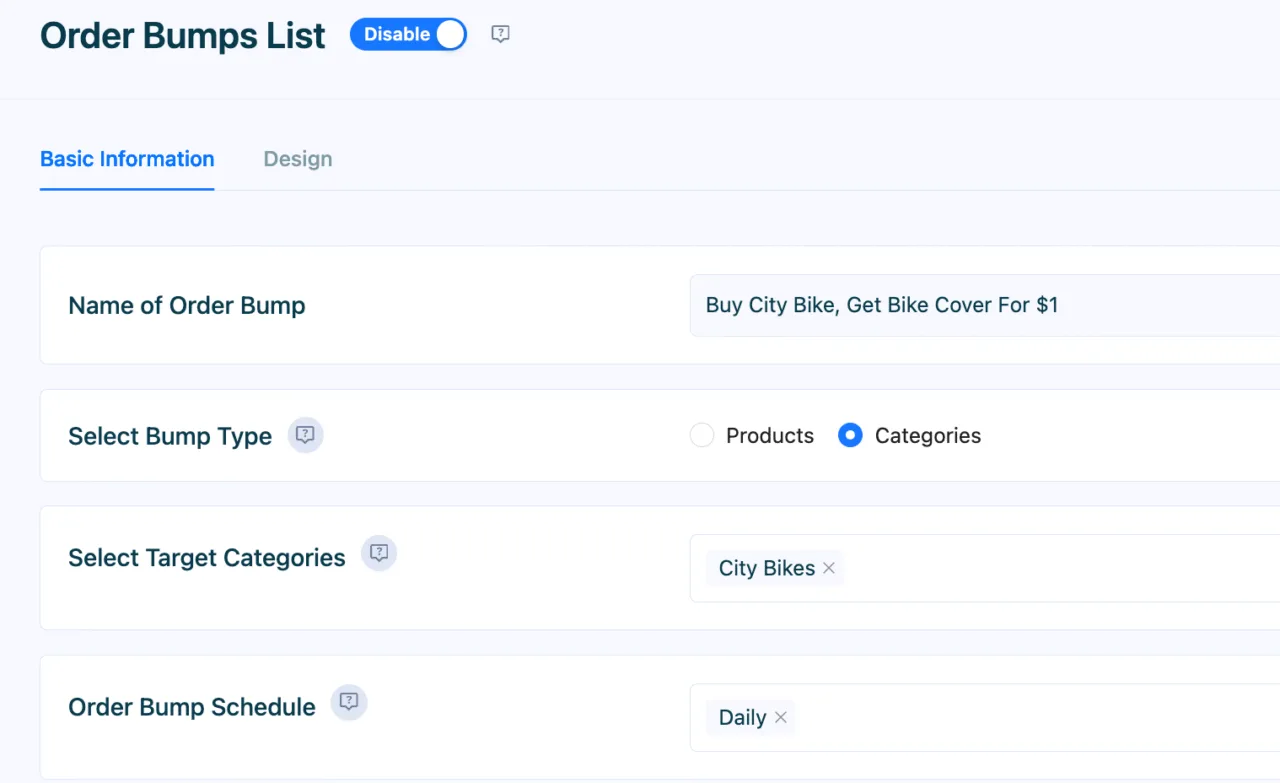
Task: Switch to the Basic Information tab
Action: click(127, 159)
